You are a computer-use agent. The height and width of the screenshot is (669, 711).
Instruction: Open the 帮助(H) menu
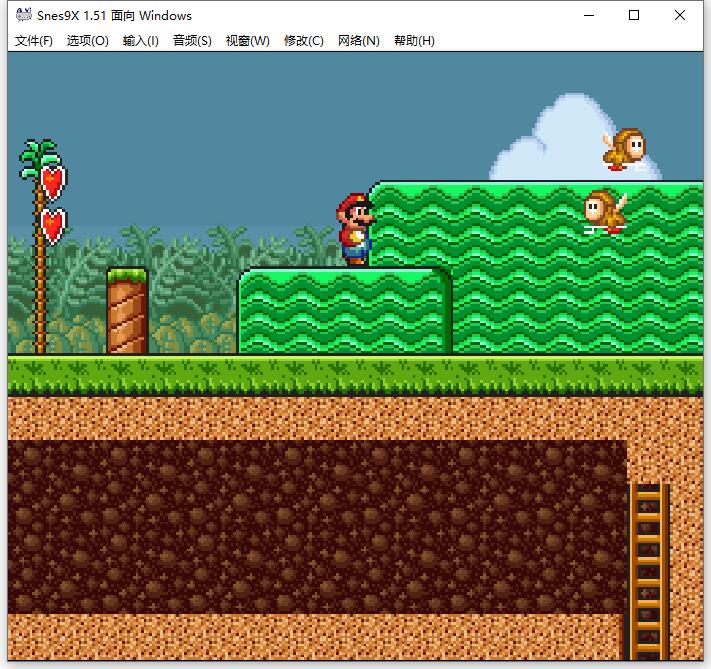click(x=414, y=41)
